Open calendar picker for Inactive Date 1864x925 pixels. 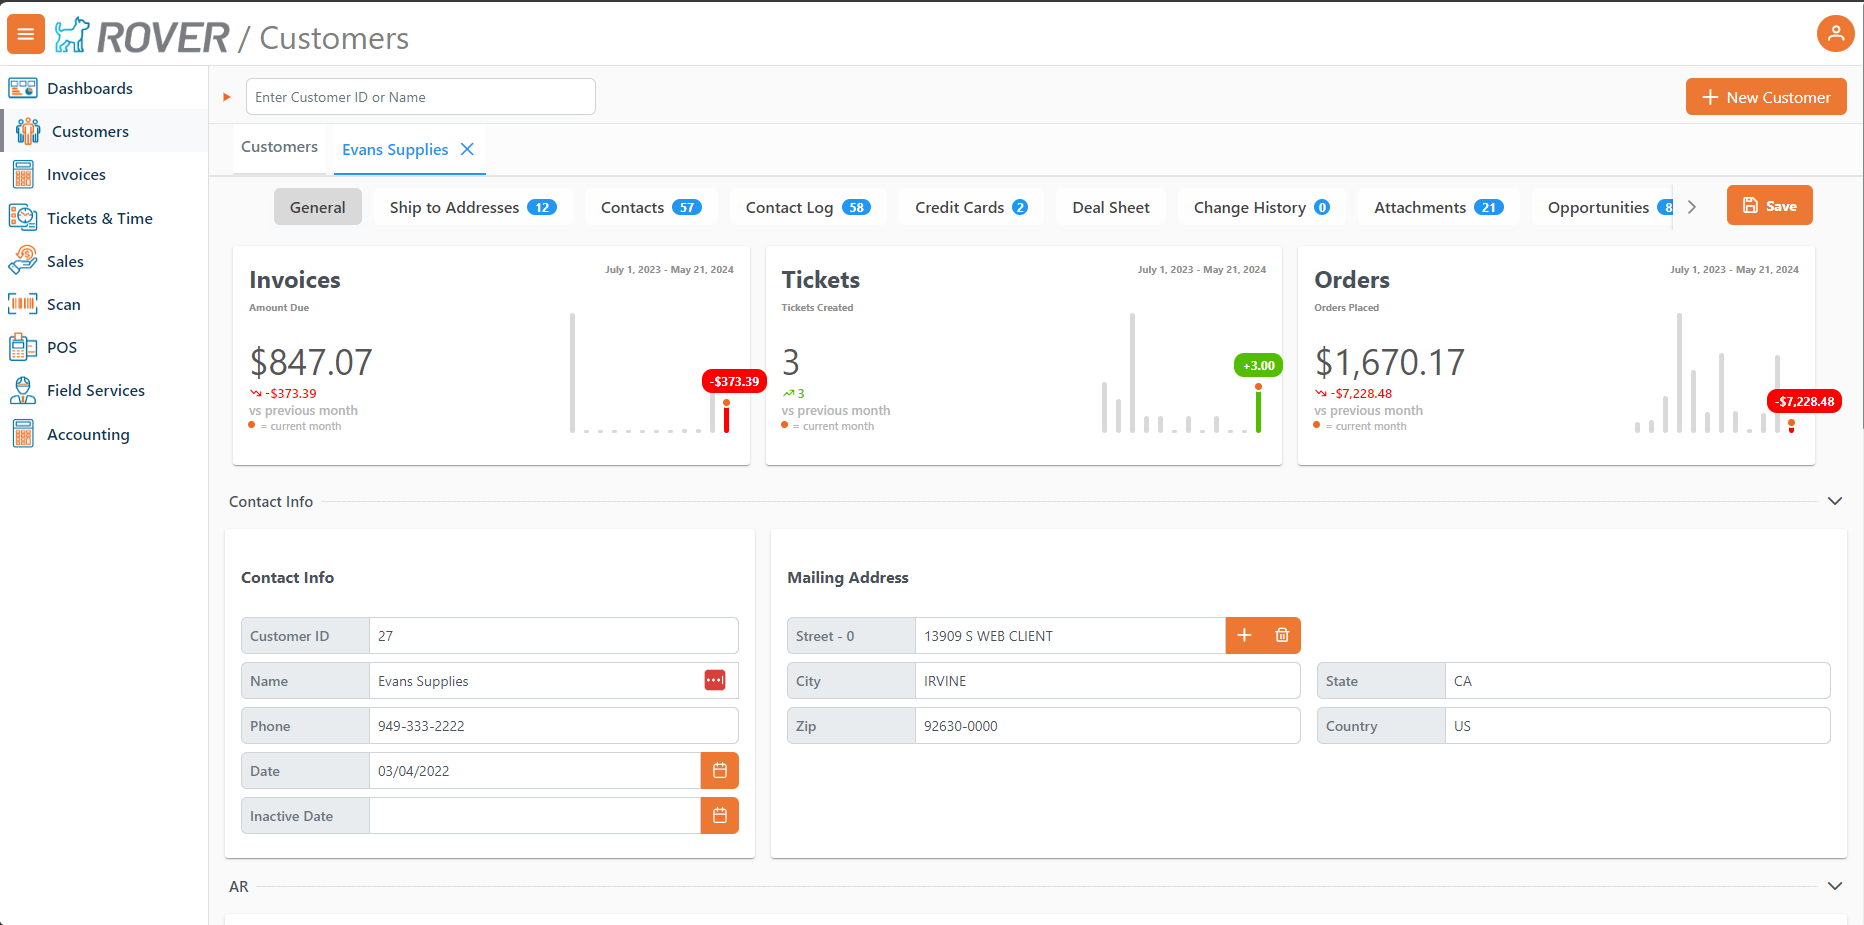click(x=719, y=816)
